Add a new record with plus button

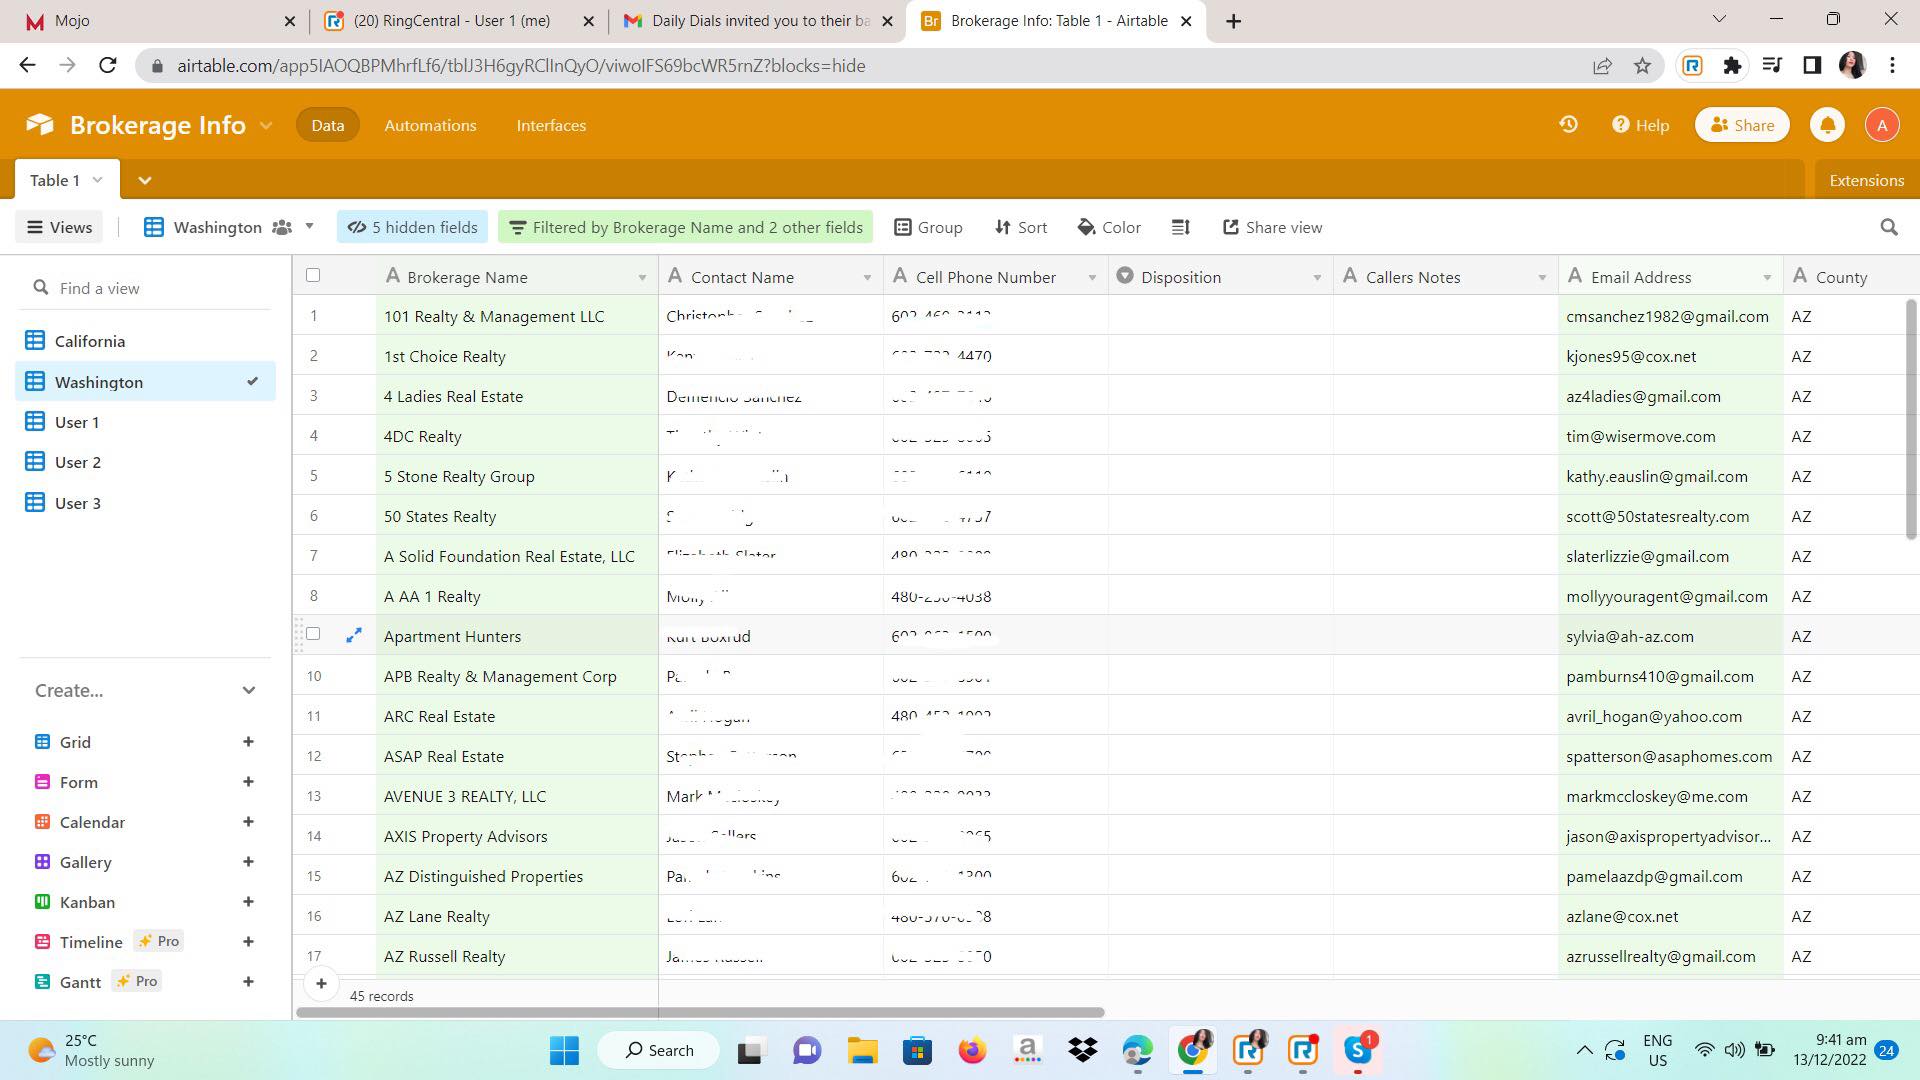coord(321,984)
